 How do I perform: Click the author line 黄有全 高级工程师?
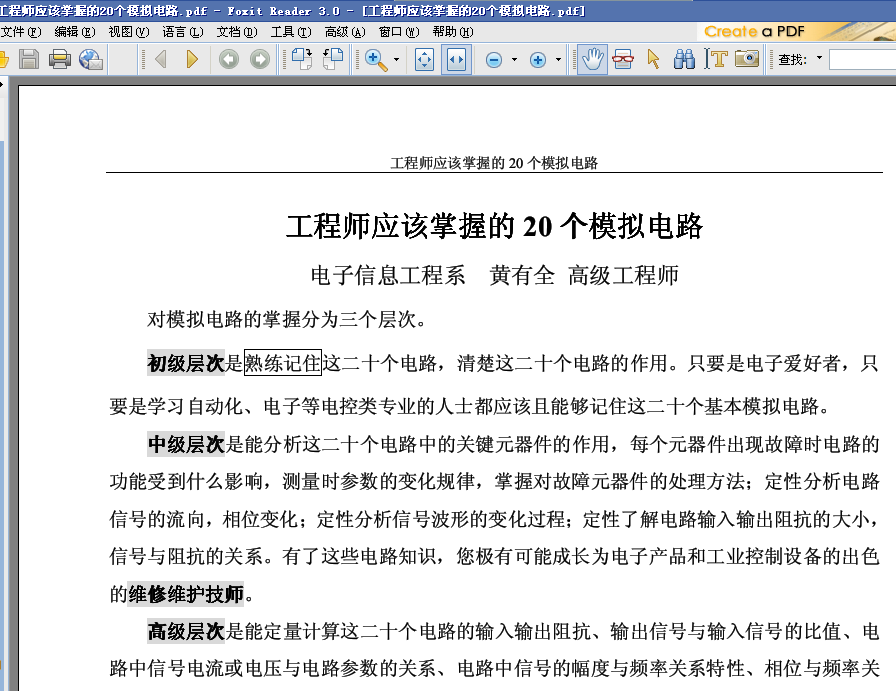(x=584, y=275)
